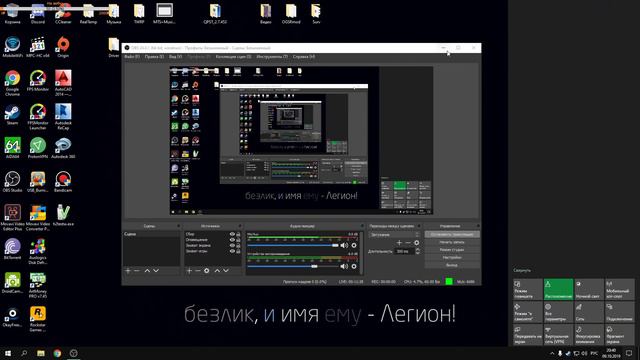
Task: Open the Инструменты menu in OBS
Action: [272, 57]
